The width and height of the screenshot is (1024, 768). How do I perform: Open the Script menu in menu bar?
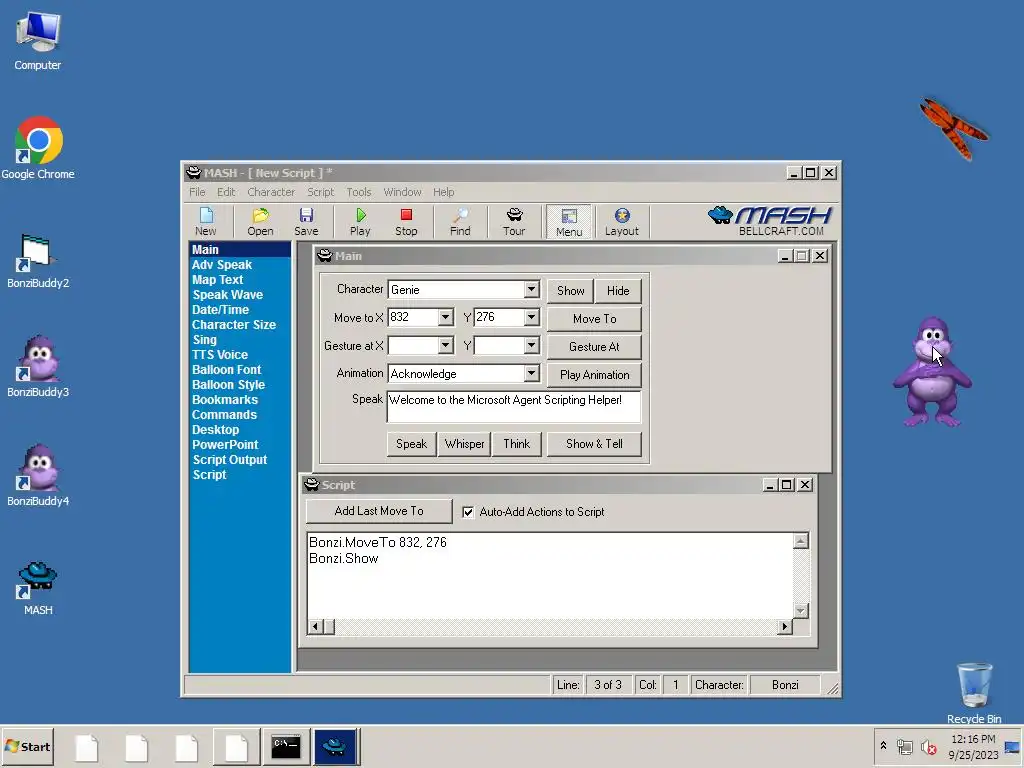pyautogui.click(x=321, y=192)
